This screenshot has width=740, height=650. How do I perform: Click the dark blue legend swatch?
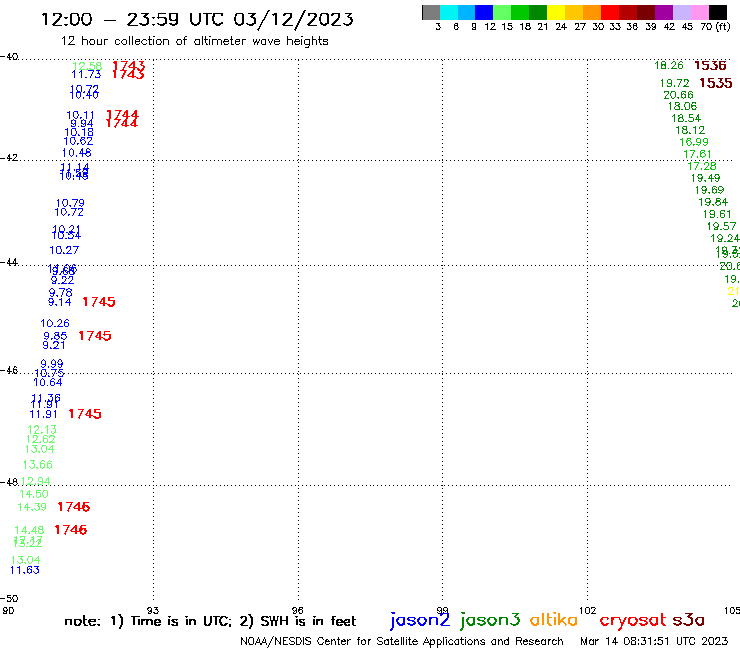pos(484,12)
